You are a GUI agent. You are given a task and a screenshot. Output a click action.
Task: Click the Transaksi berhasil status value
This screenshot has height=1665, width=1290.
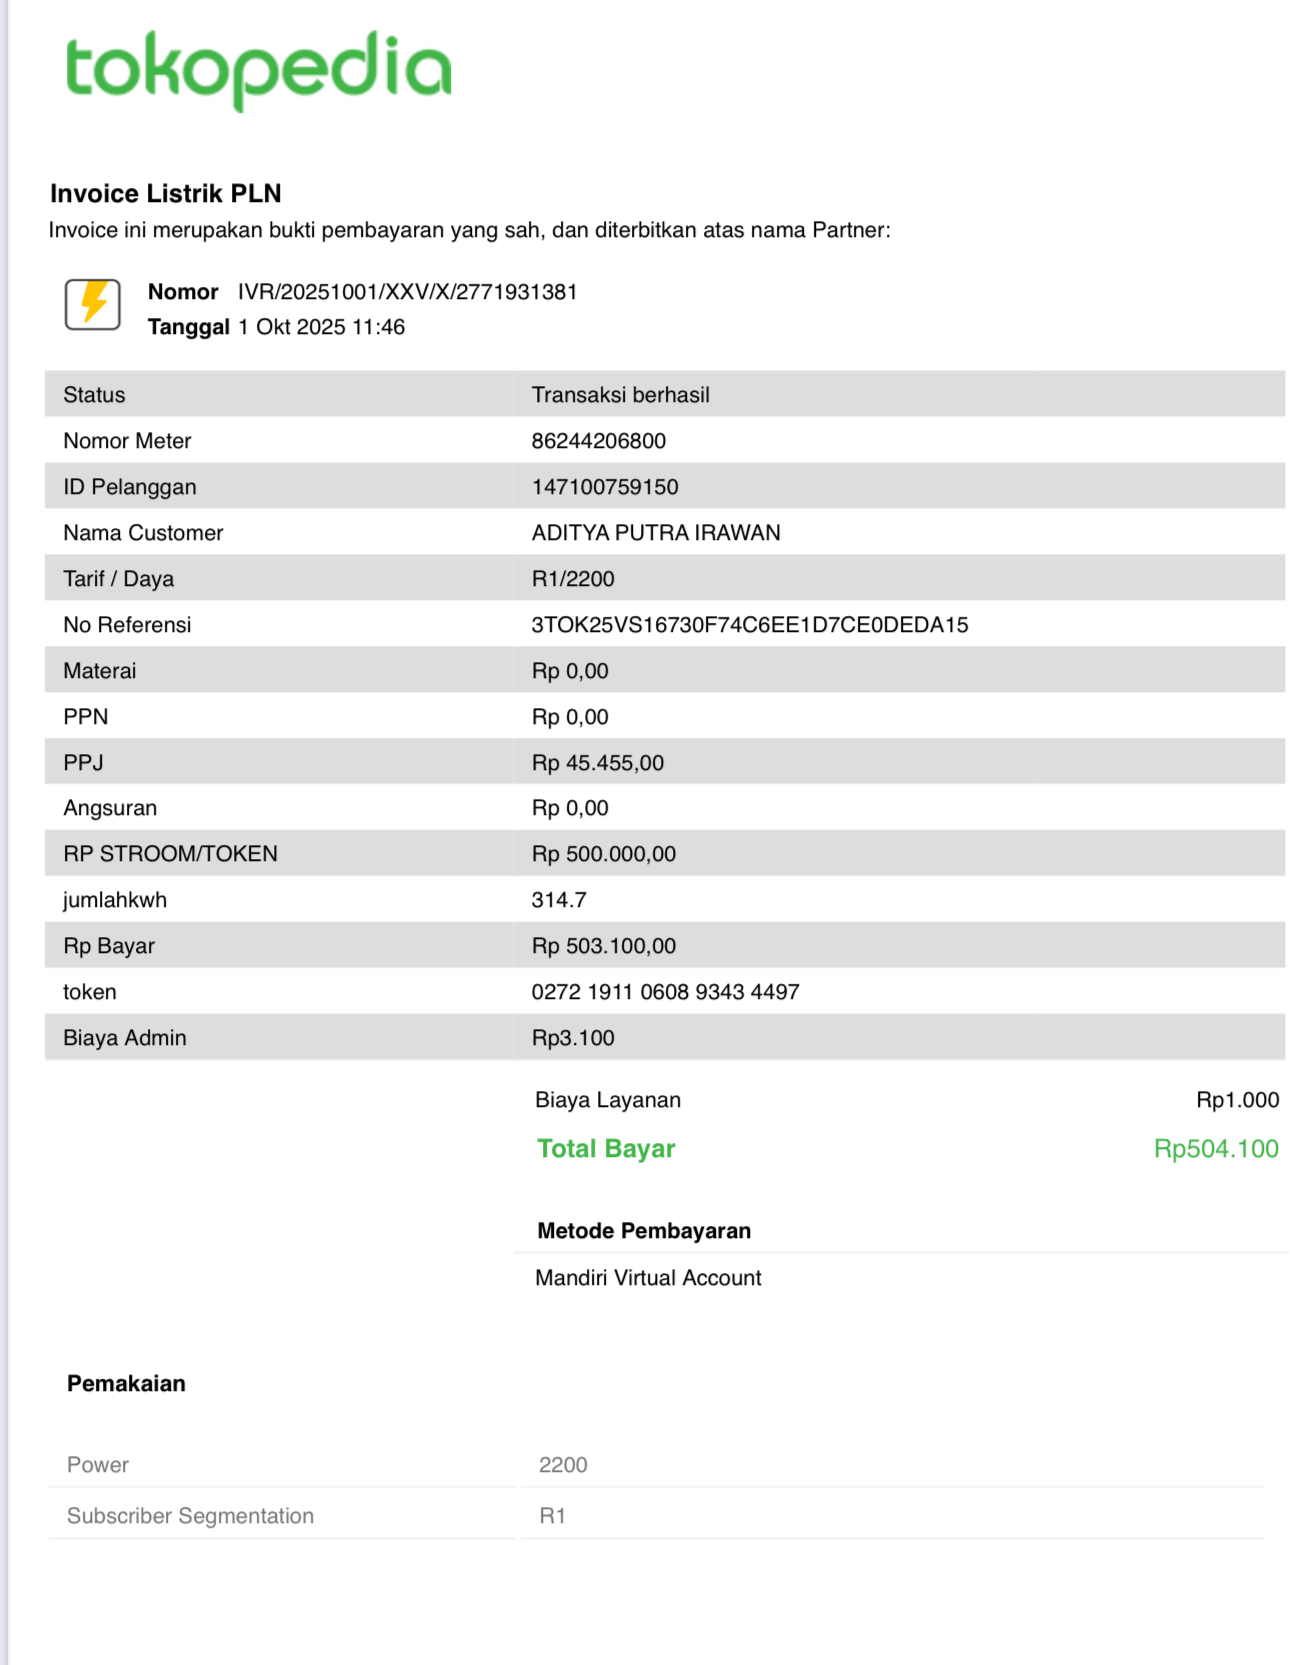[x=620, y=395]
